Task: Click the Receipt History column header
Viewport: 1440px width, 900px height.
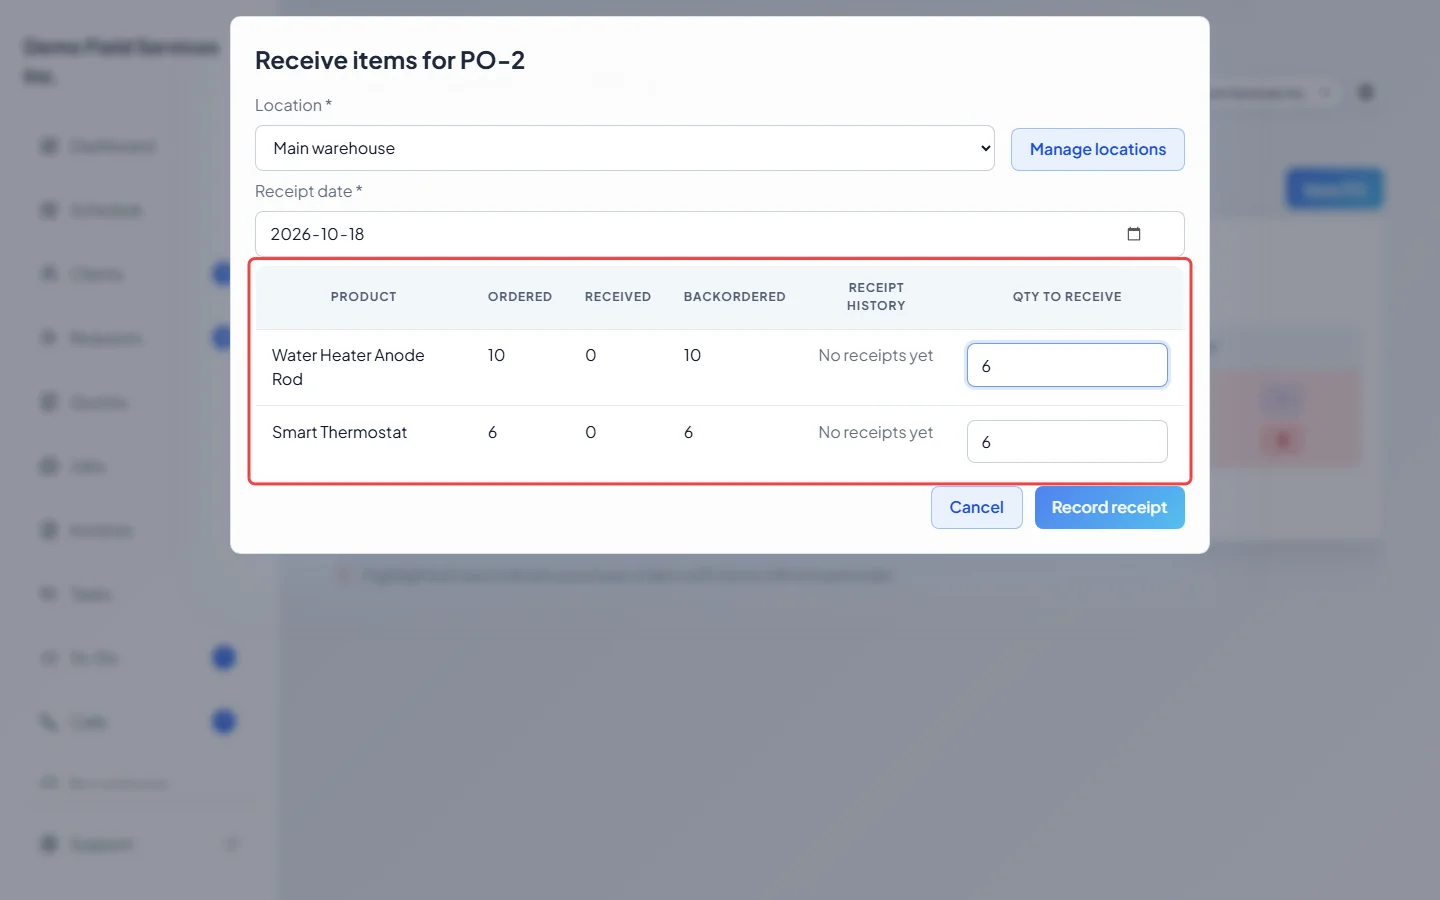Action: pyautogui.click(x=876, y=296)
